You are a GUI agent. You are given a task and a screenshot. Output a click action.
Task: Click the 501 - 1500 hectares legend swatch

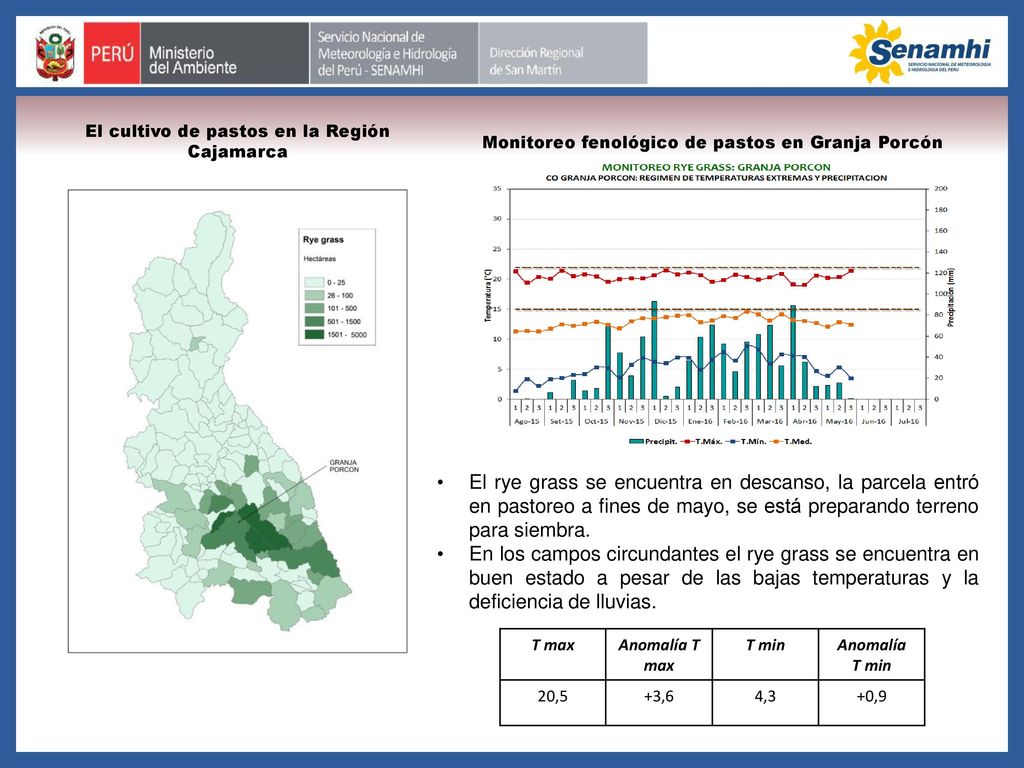pos(314,321)
